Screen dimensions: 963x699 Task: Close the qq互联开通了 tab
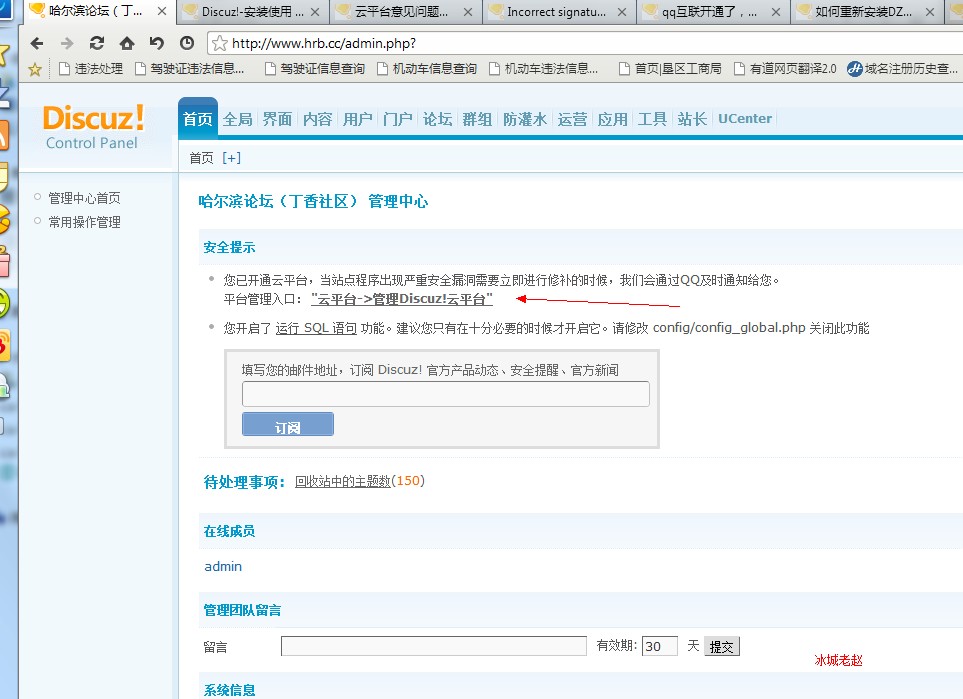click(x=776, y=12)
